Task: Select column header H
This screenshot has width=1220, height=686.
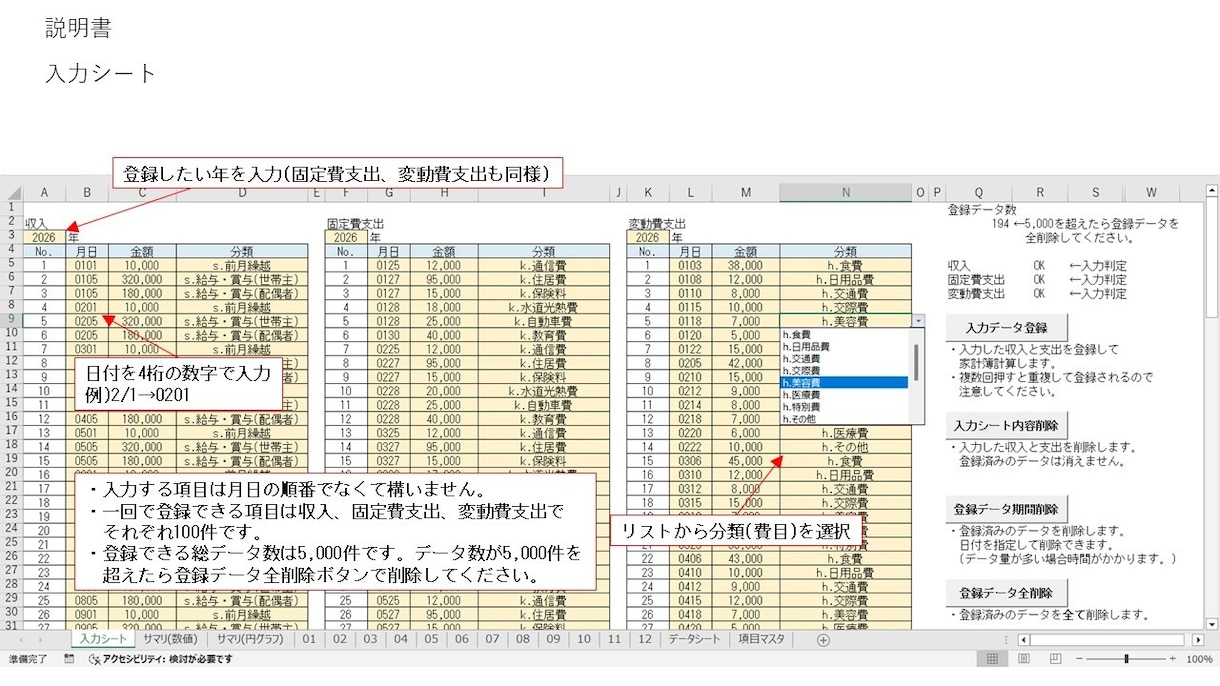Action: click(x=443, y=192)
